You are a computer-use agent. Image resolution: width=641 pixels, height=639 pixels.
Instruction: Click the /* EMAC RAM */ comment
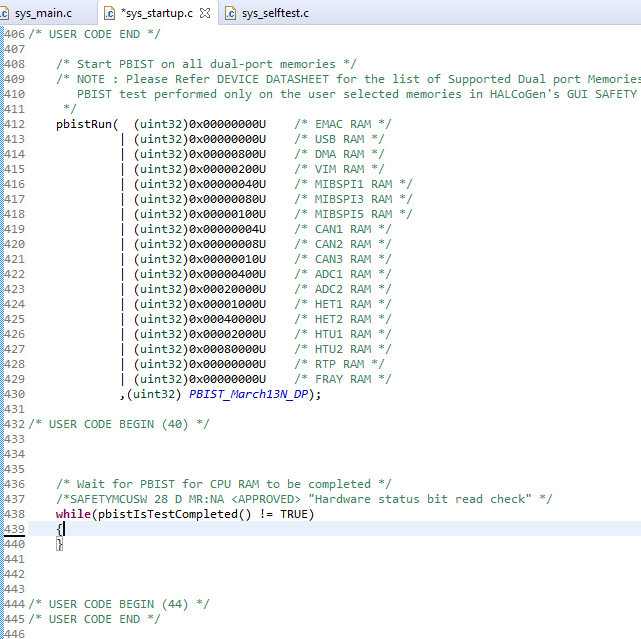[343, 124]
